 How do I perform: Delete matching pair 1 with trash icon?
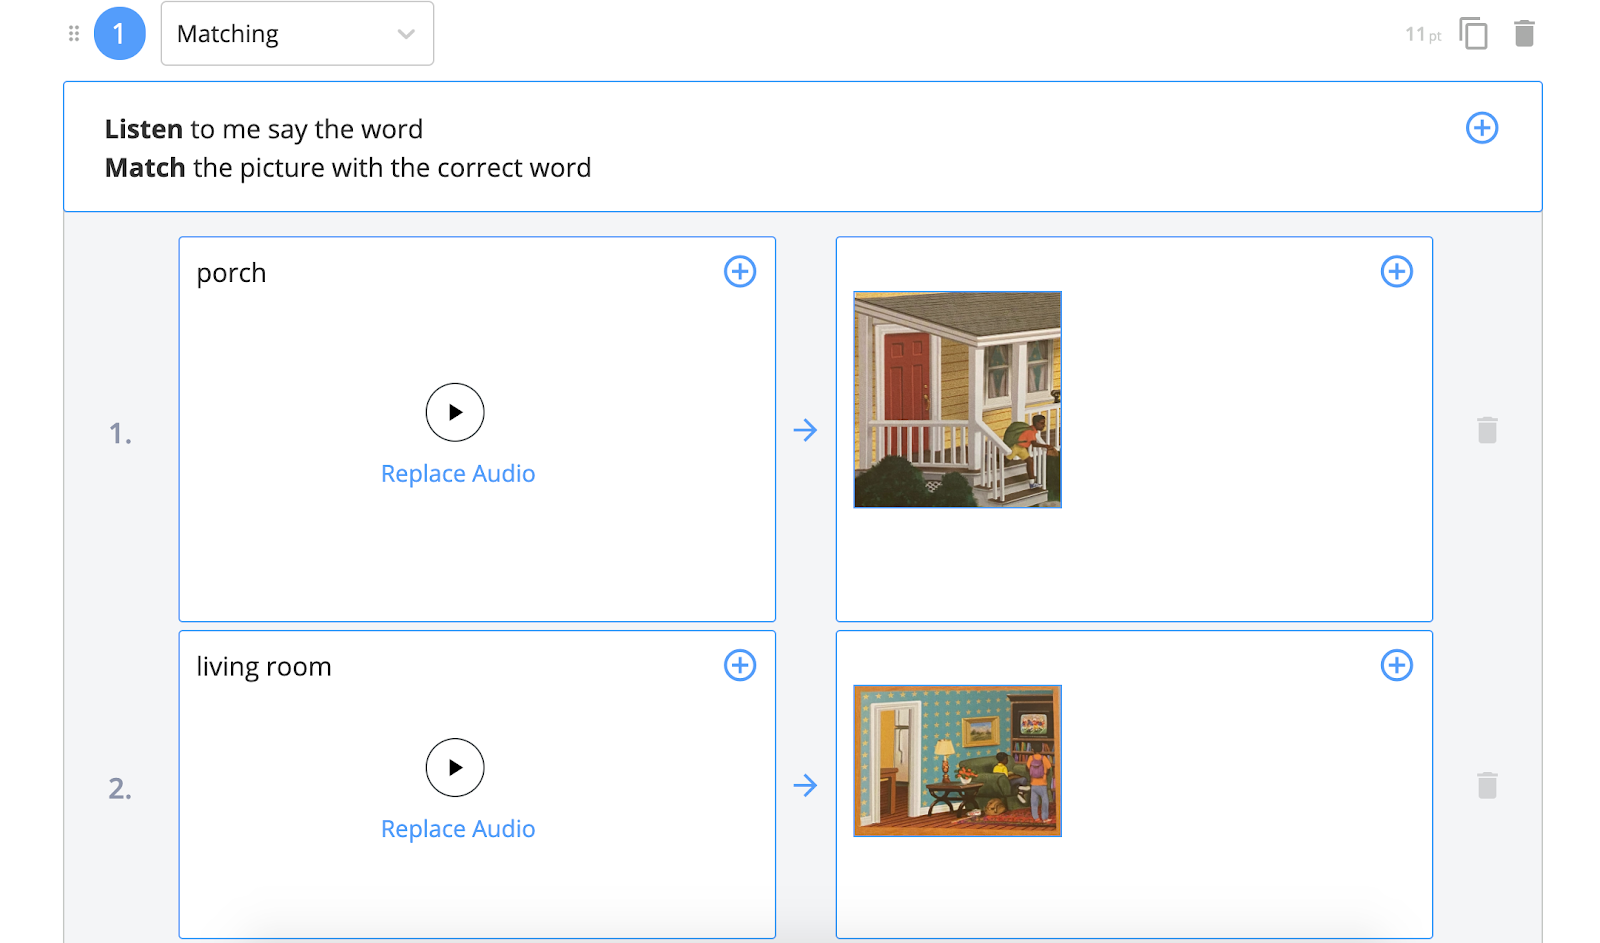click(1487, 431)
